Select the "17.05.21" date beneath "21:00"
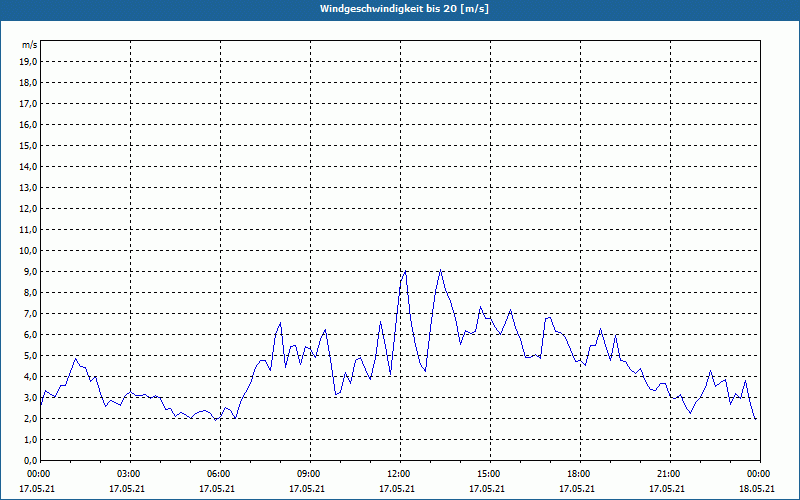Screen dimensions: 800x500 coord(667,488)
